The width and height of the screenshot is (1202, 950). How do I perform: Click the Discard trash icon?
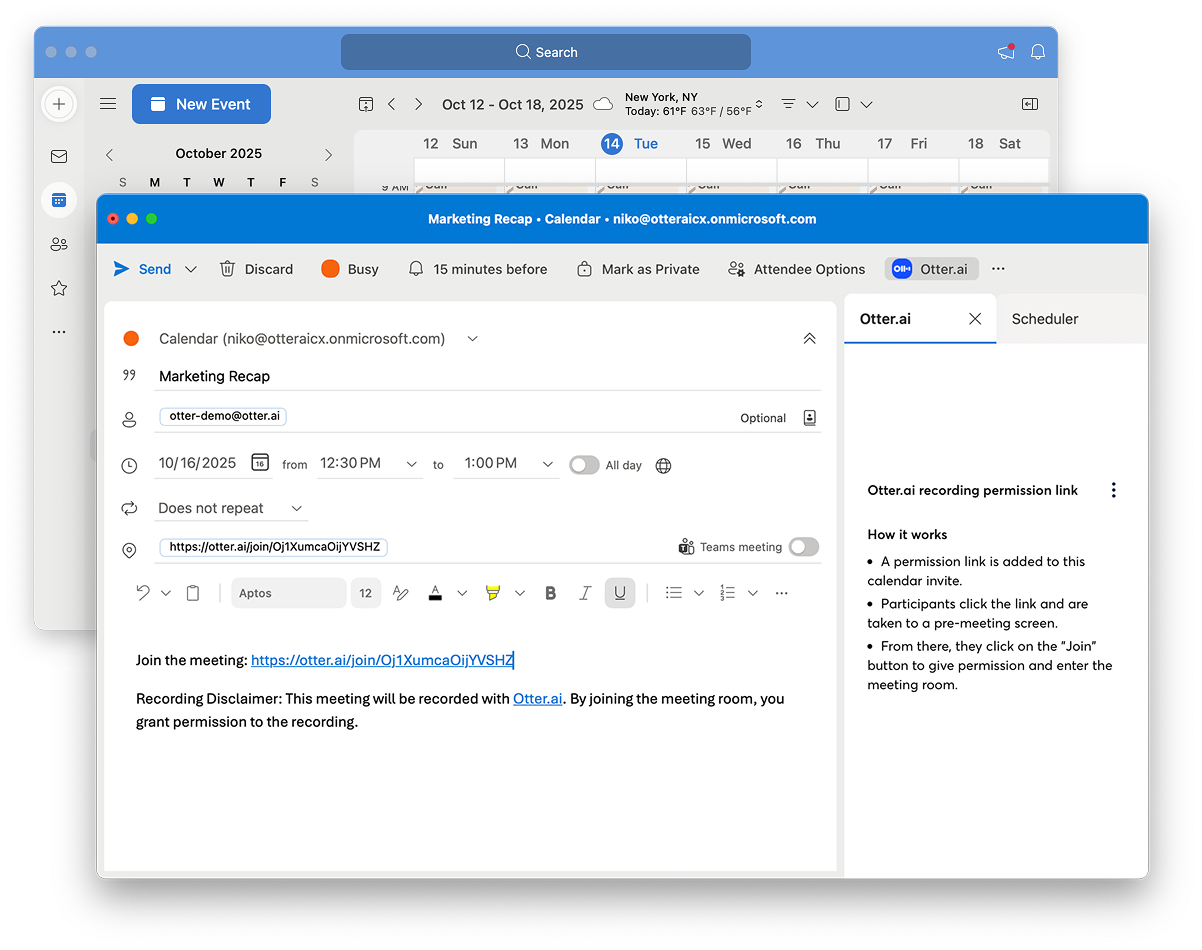point(228,269)
